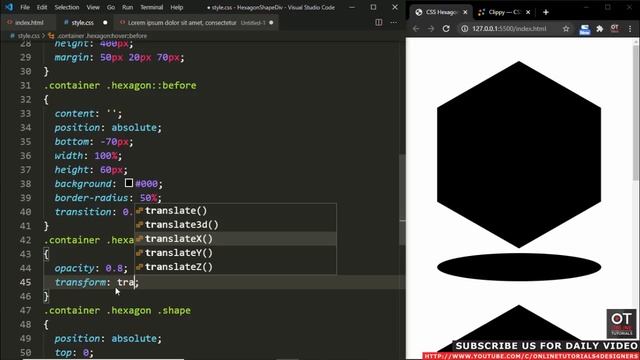Screen dimensions: 640x360
Task: Click the VS Code editor vertical scrollbar
Action: (x=402, y=200)
